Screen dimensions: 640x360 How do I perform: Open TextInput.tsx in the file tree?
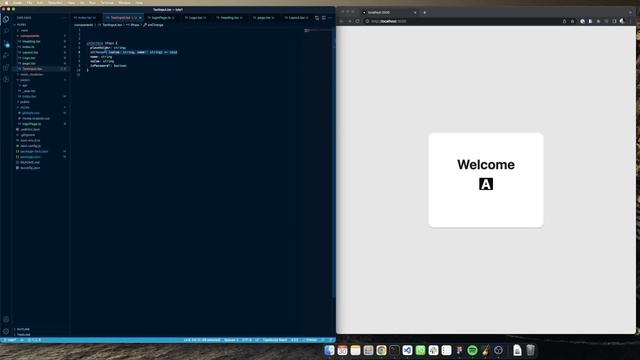32,69
